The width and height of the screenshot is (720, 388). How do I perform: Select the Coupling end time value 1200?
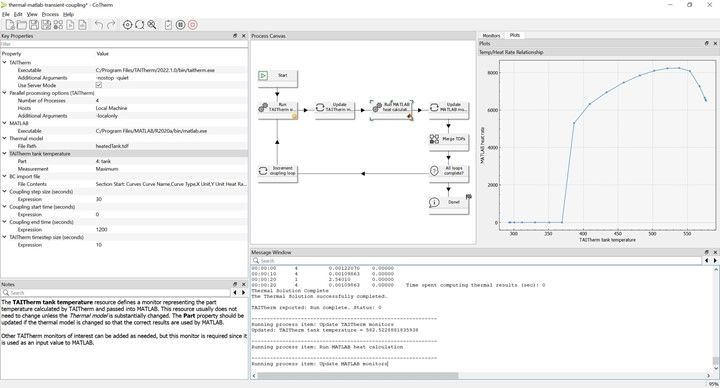pyautogui.click(x=101, y=230)
